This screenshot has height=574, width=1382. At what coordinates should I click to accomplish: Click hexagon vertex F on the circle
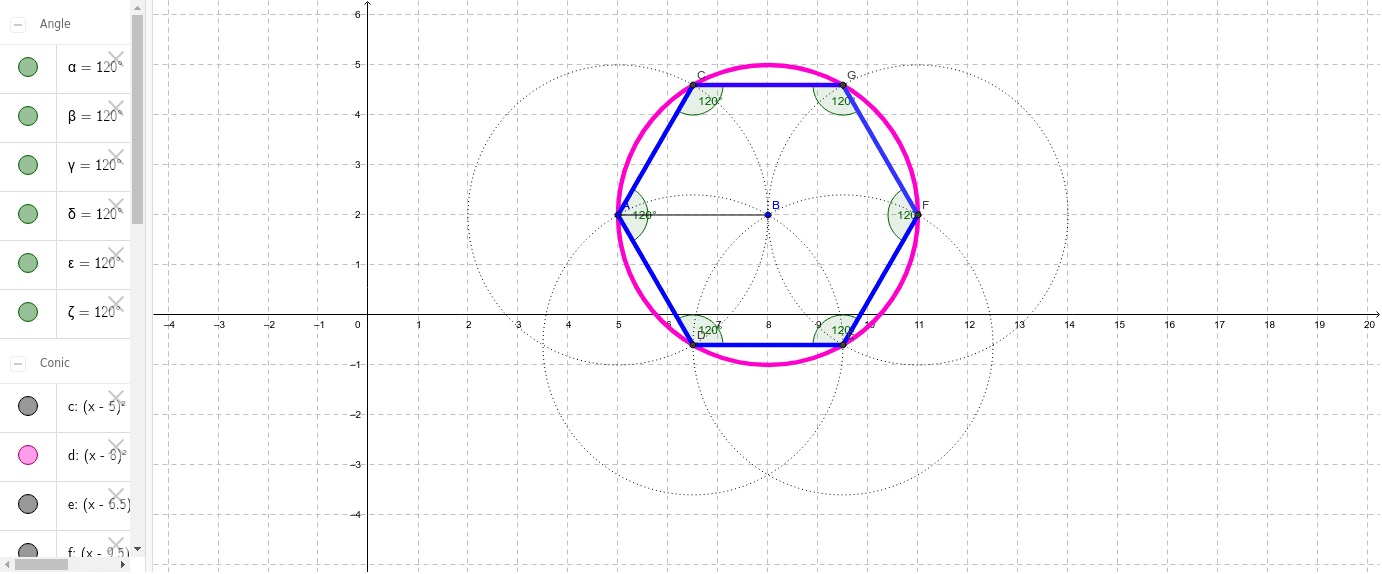(x=917, y=215)
